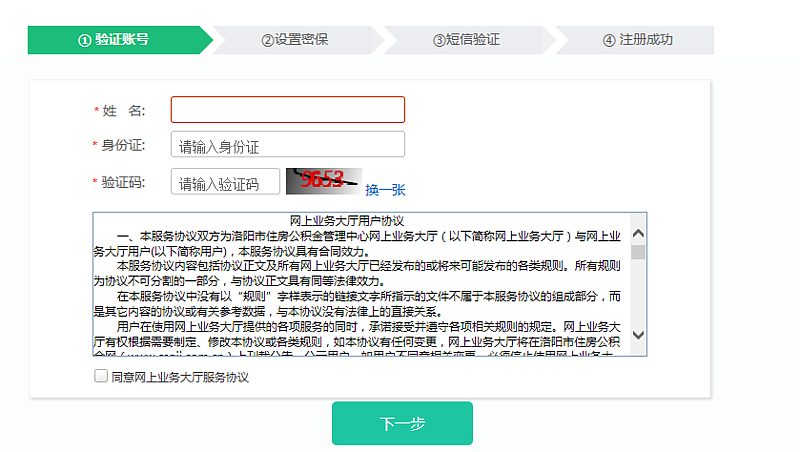This screenshot has width=800, height=452.
Task: Click the 身份证 ID number field
Action: (x=287, y=145)
